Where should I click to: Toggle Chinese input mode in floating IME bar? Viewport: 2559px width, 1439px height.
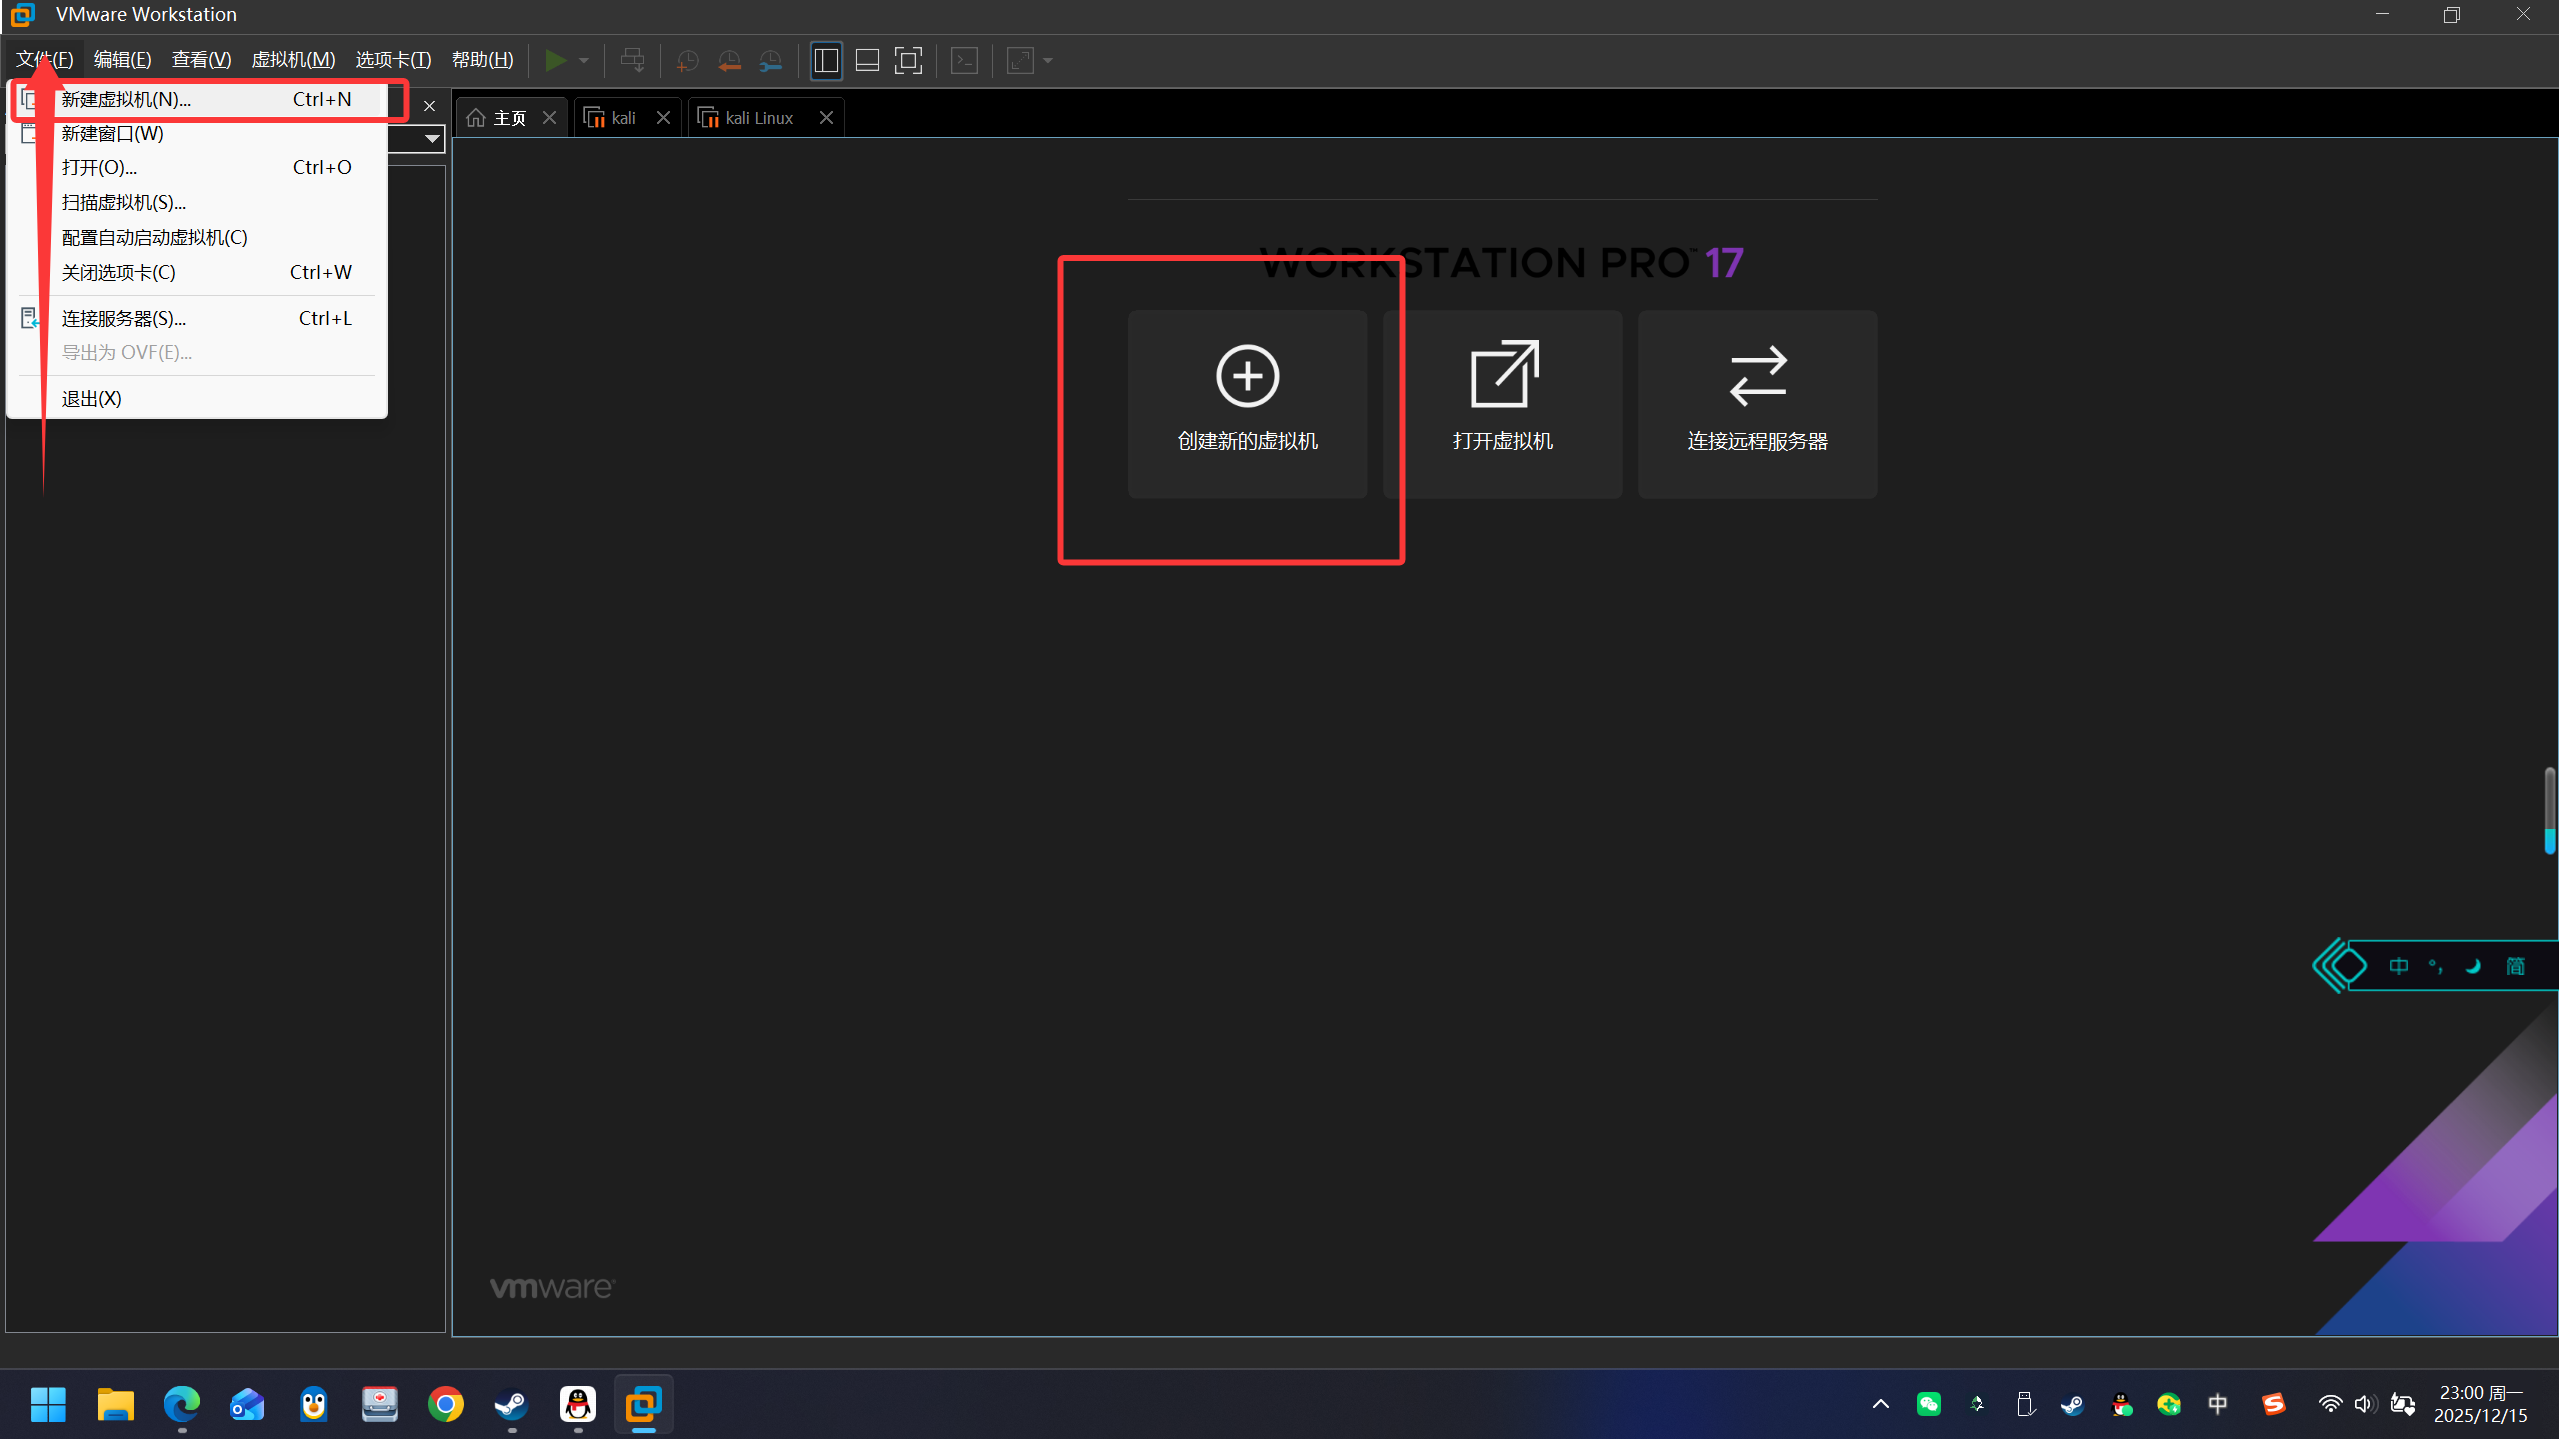(x=2398, y=966)
